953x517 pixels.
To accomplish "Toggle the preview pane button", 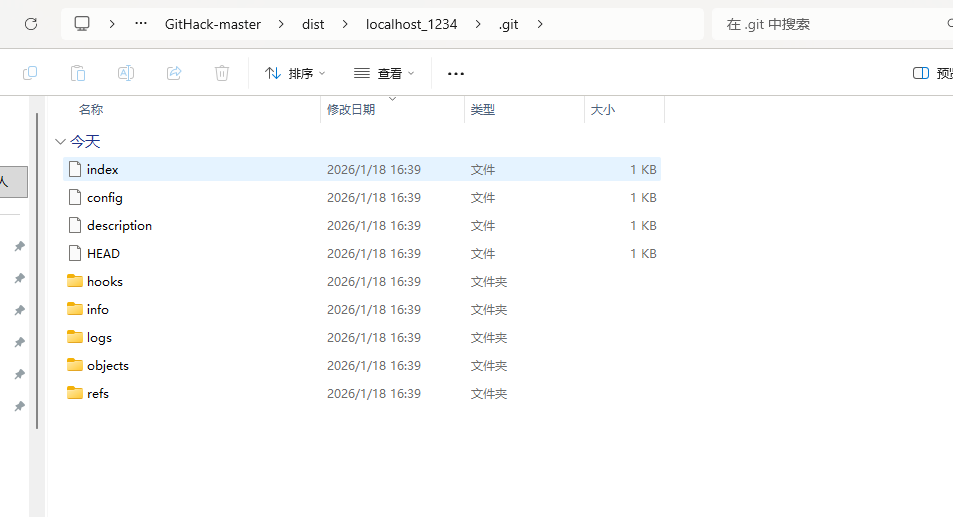I will click(930, 73).
